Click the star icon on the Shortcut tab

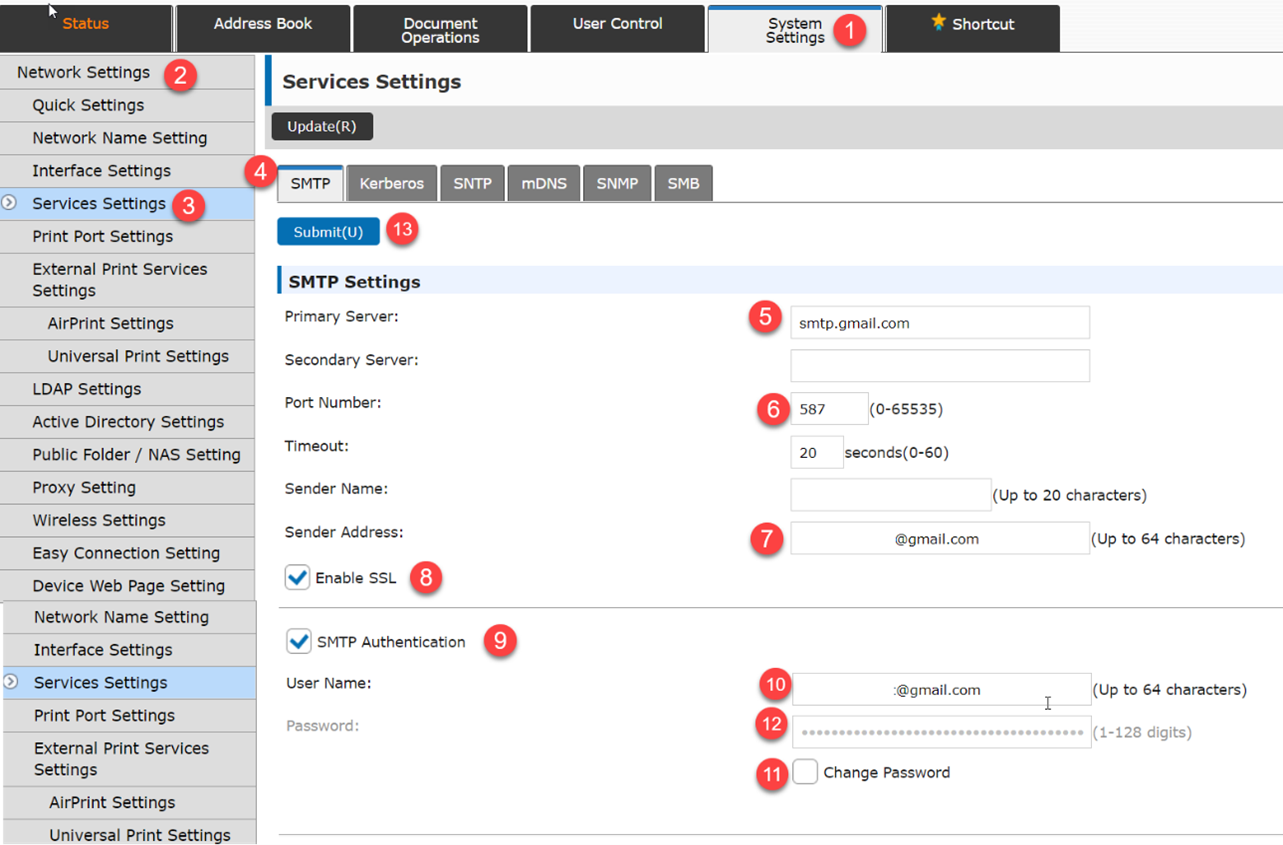[x=938, y=21]
